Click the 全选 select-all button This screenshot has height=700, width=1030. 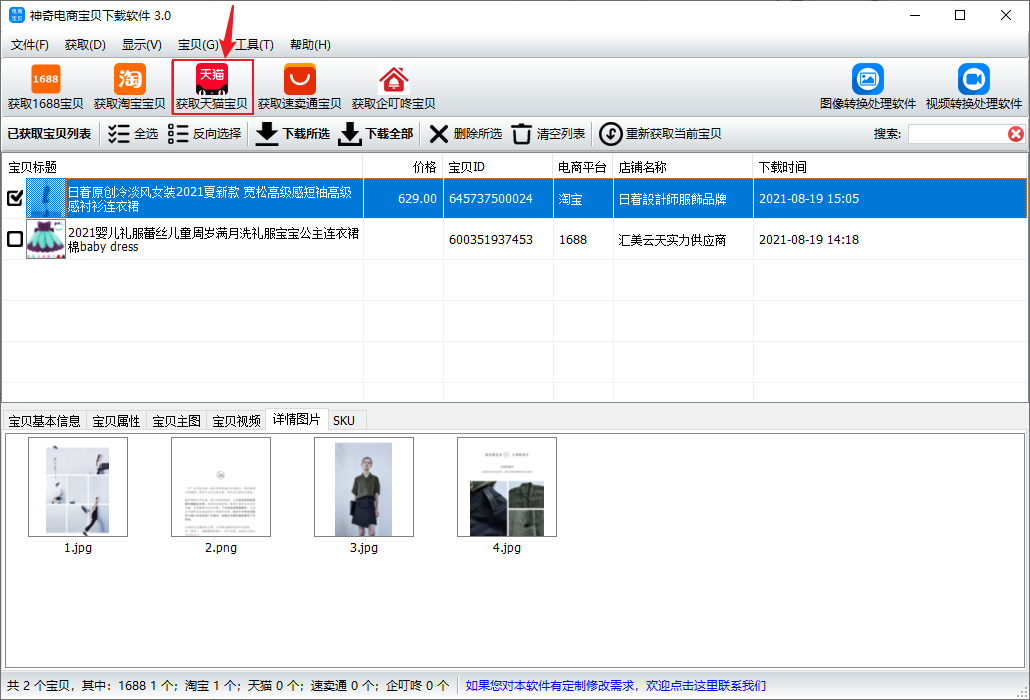[x=133, y=134]
